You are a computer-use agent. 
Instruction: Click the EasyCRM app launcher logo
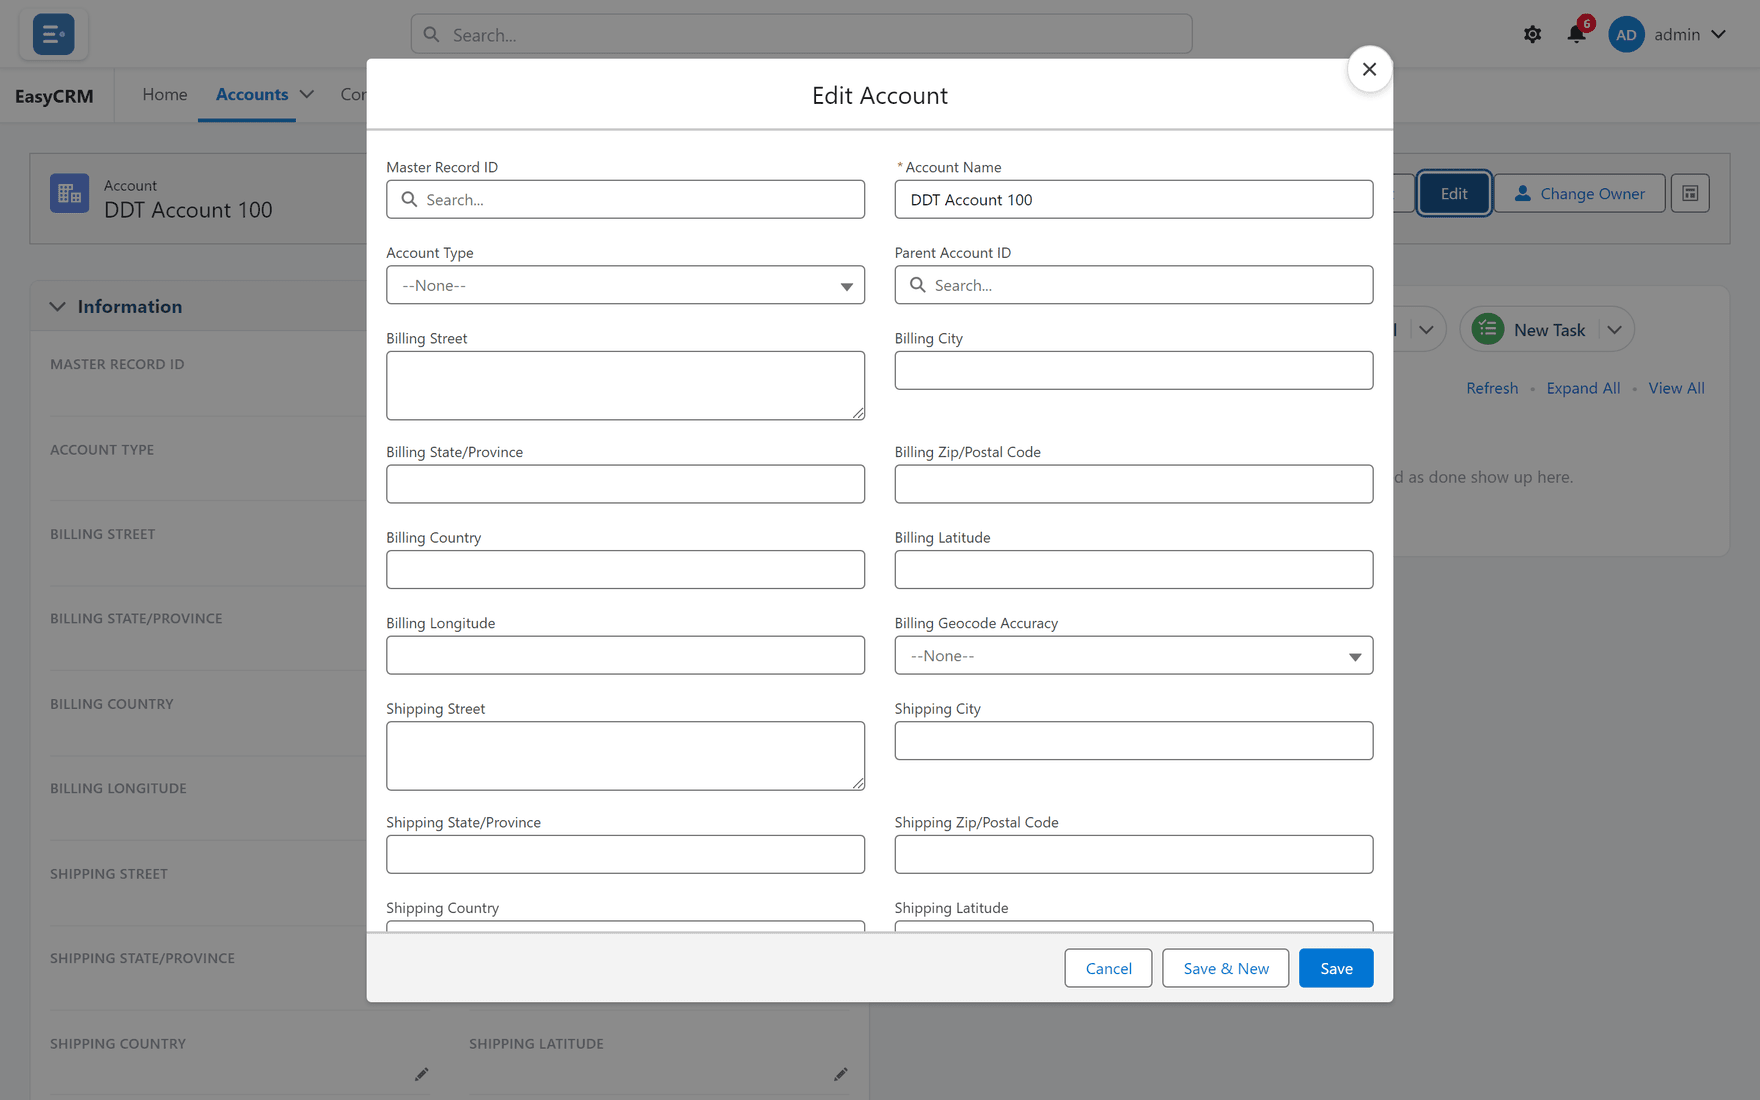[x=53, y=34]
